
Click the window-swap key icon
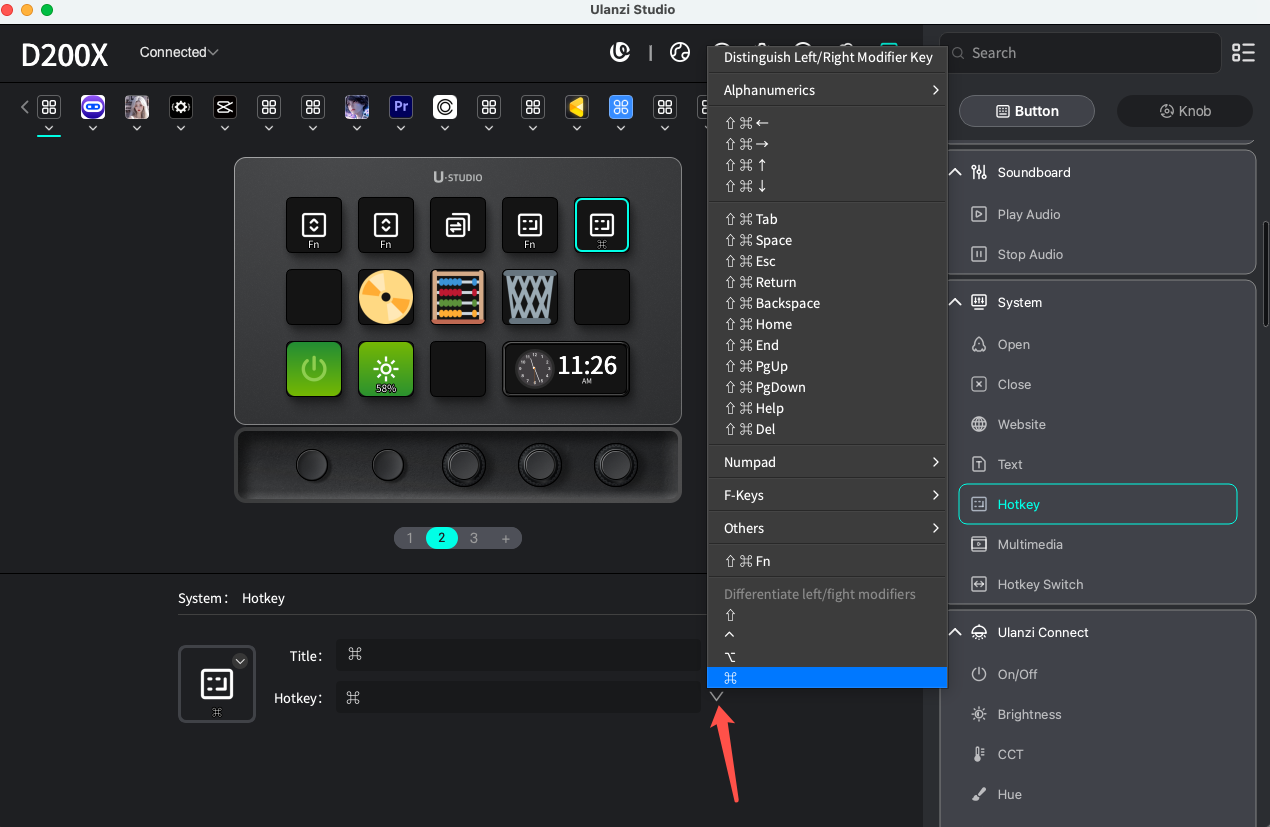458,225
